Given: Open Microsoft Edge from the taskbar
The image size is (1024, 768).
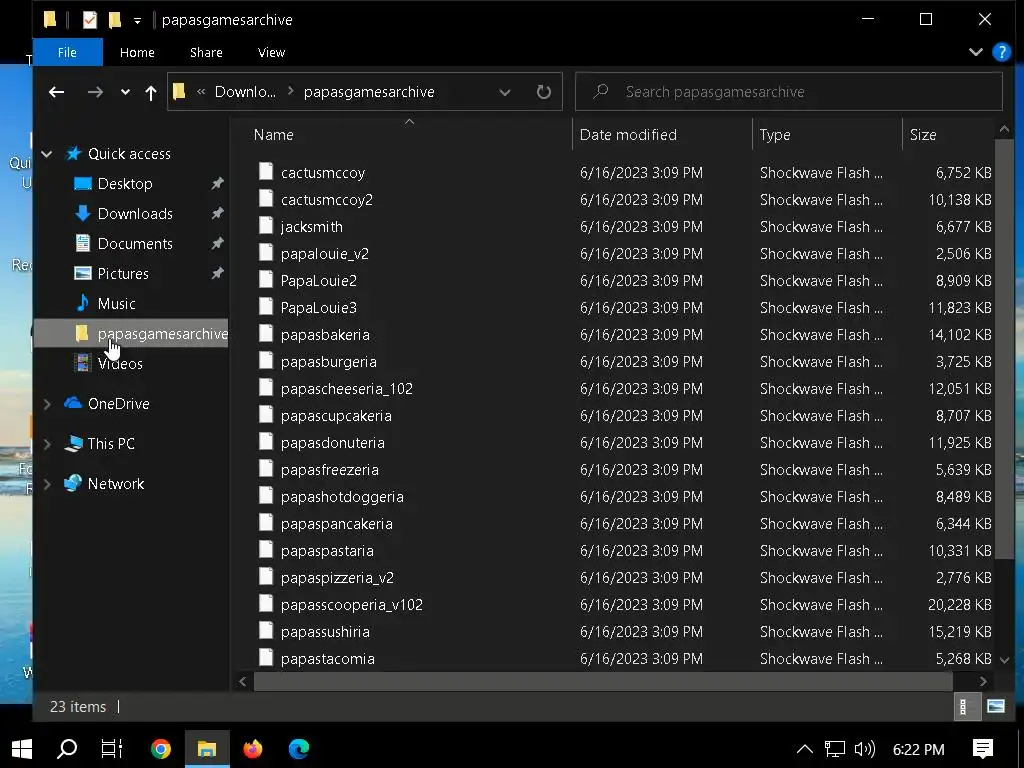Looking at the screenshot, I should (299, 749).
